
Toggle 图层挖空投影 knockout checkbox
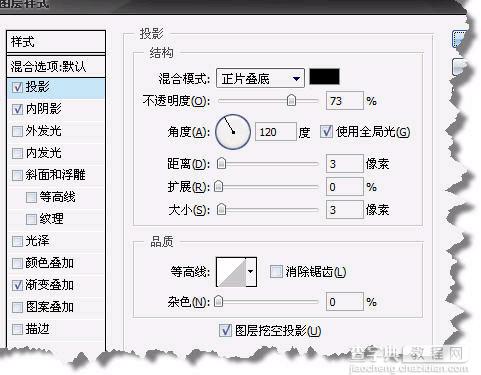coord(225,330)
